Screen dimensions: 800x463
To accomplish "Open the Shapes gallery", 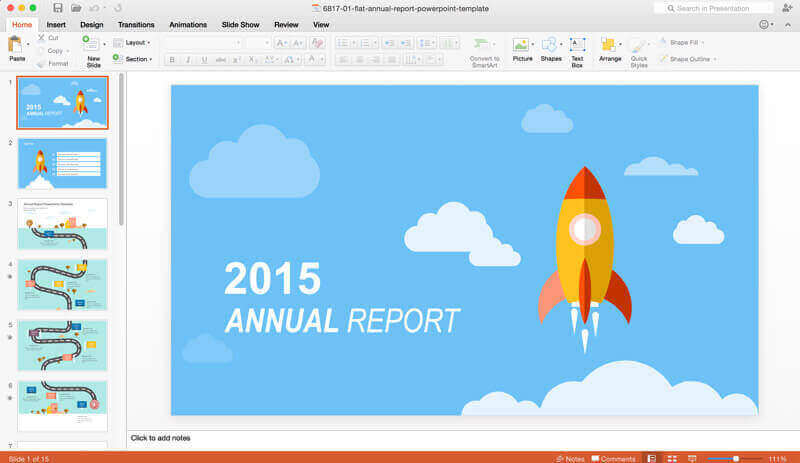I will pos(550,49).
